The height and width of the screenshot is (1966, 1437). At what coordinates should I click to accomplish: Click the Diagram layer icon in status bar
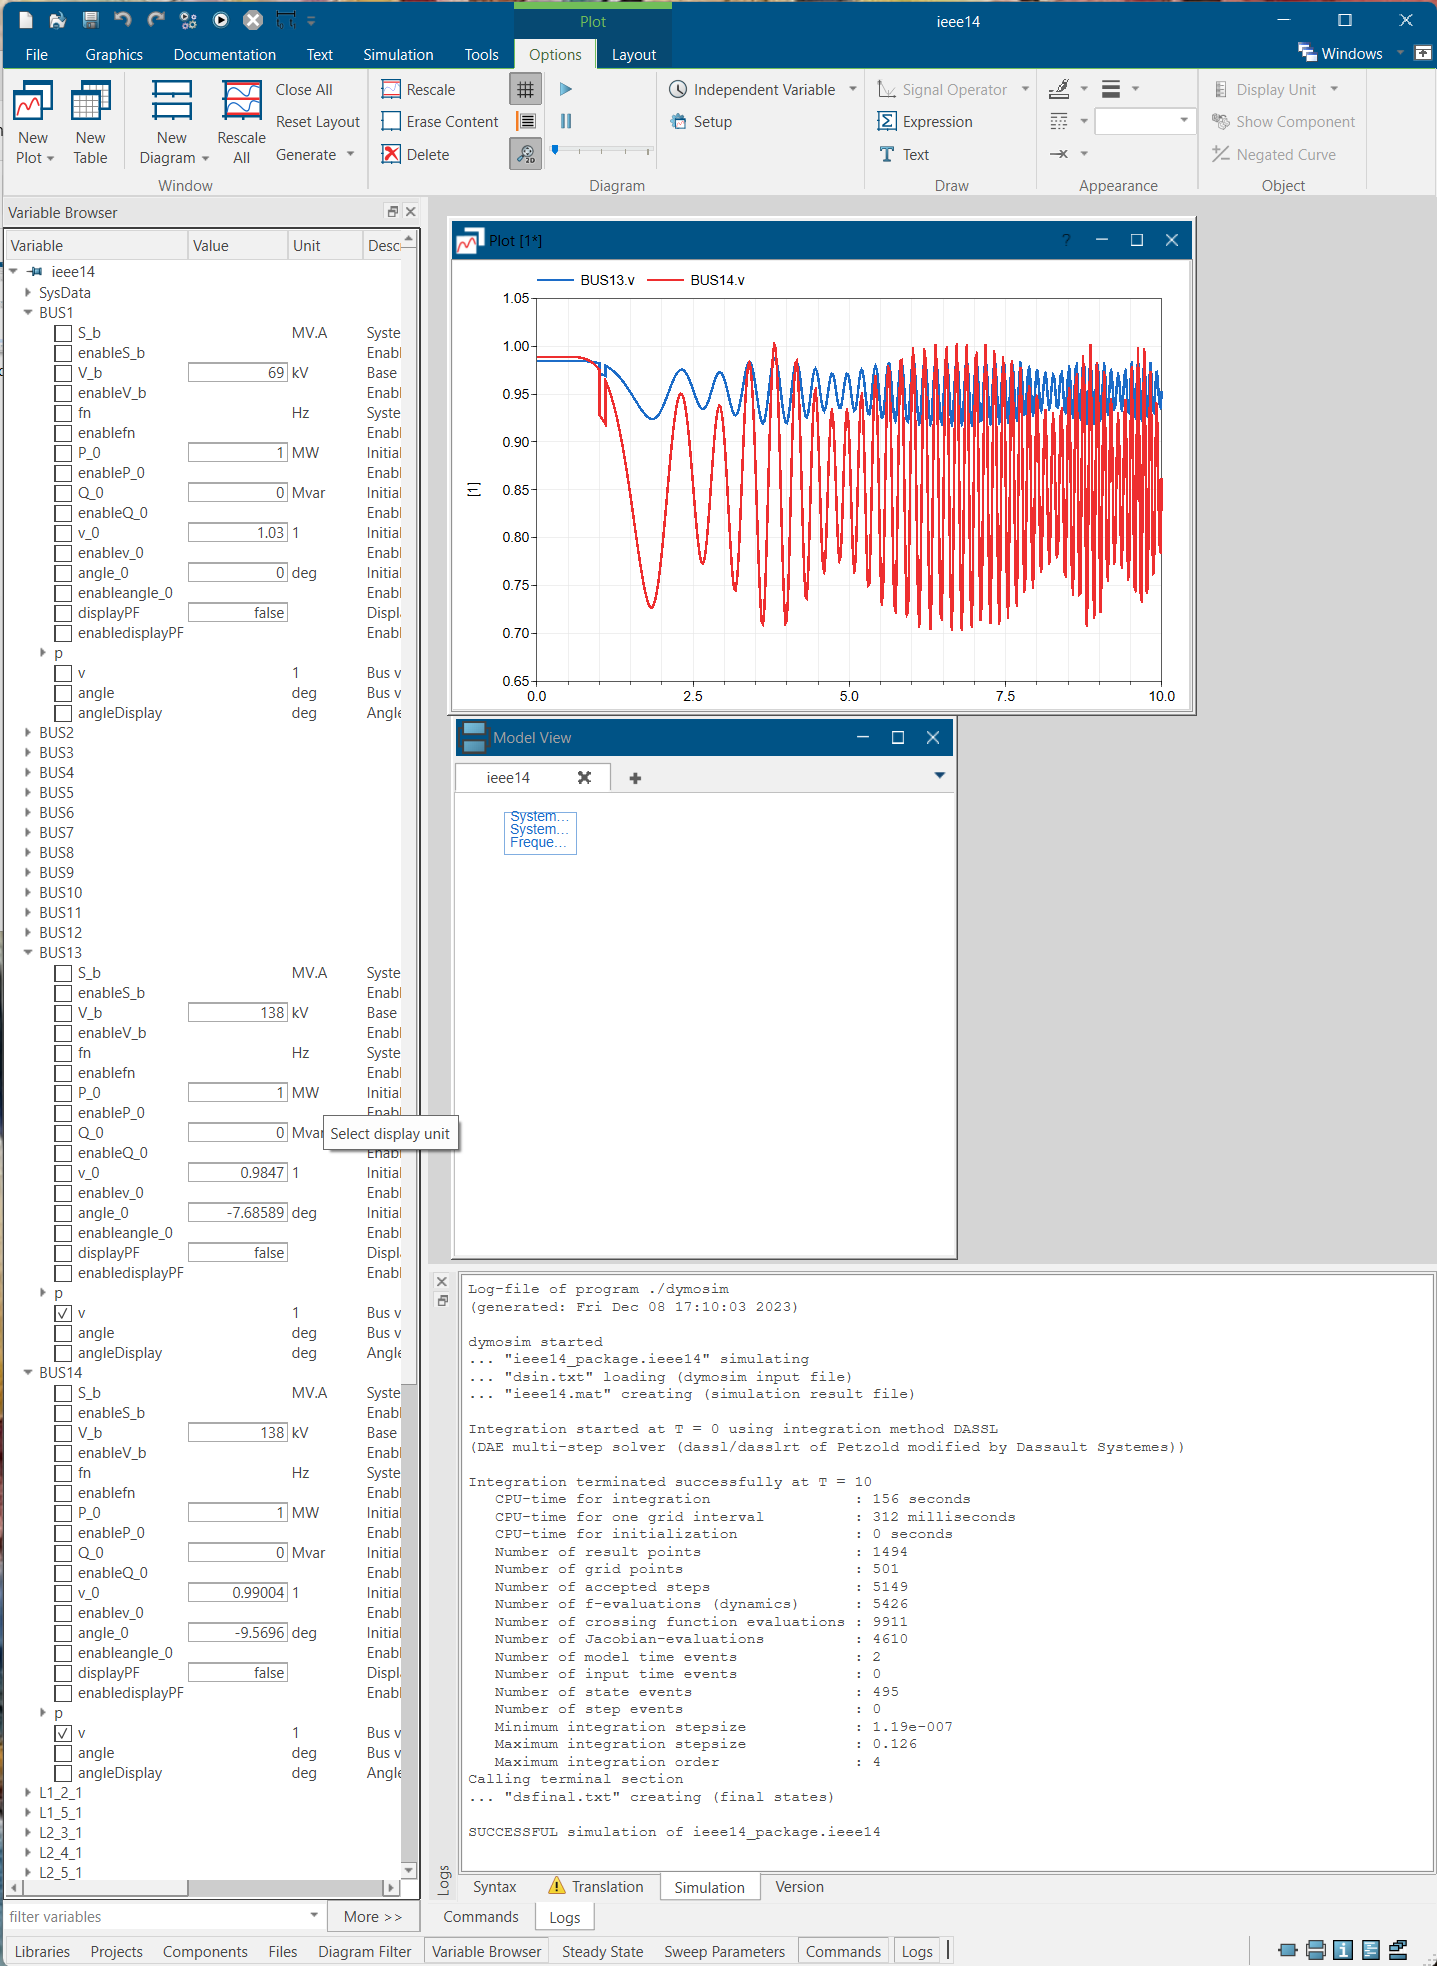tap(1316, 1950)
